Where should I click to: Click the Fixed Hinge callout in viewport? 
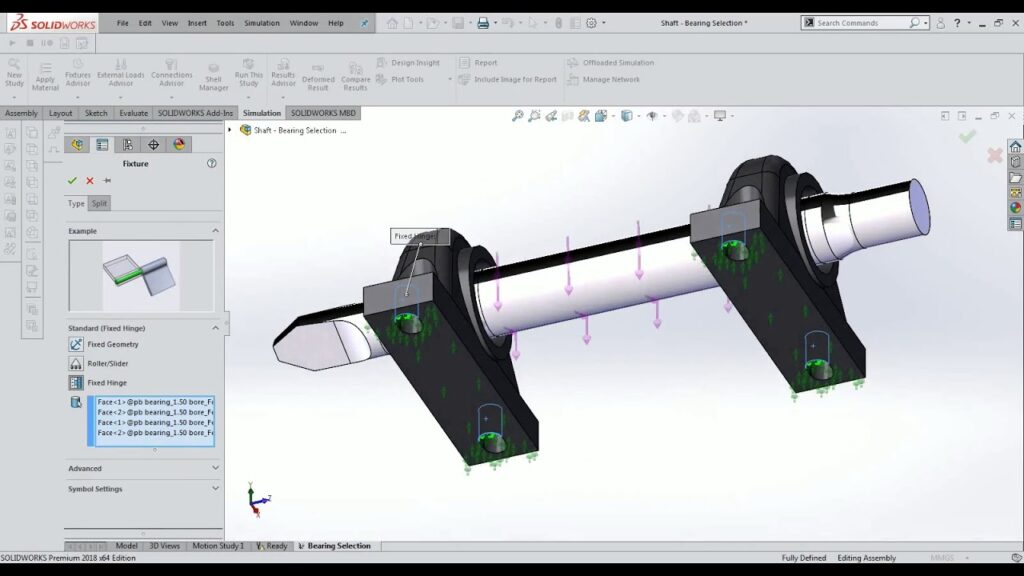[420, 236]
